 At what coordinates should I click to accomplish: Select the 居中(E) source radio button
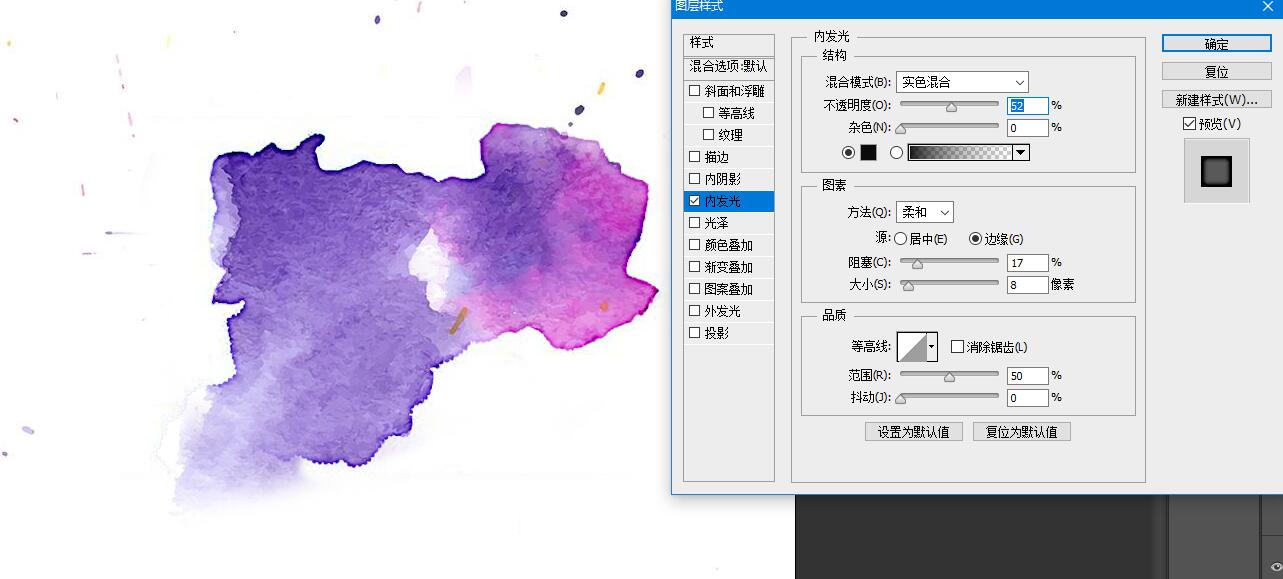click(901, 239)
